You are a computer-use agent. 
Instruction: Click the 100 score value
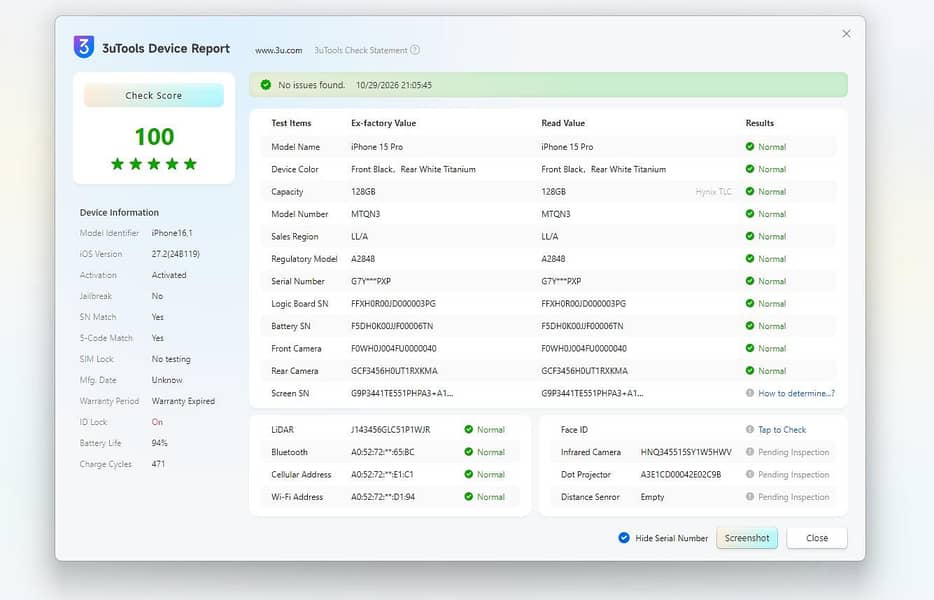point(154,136)
